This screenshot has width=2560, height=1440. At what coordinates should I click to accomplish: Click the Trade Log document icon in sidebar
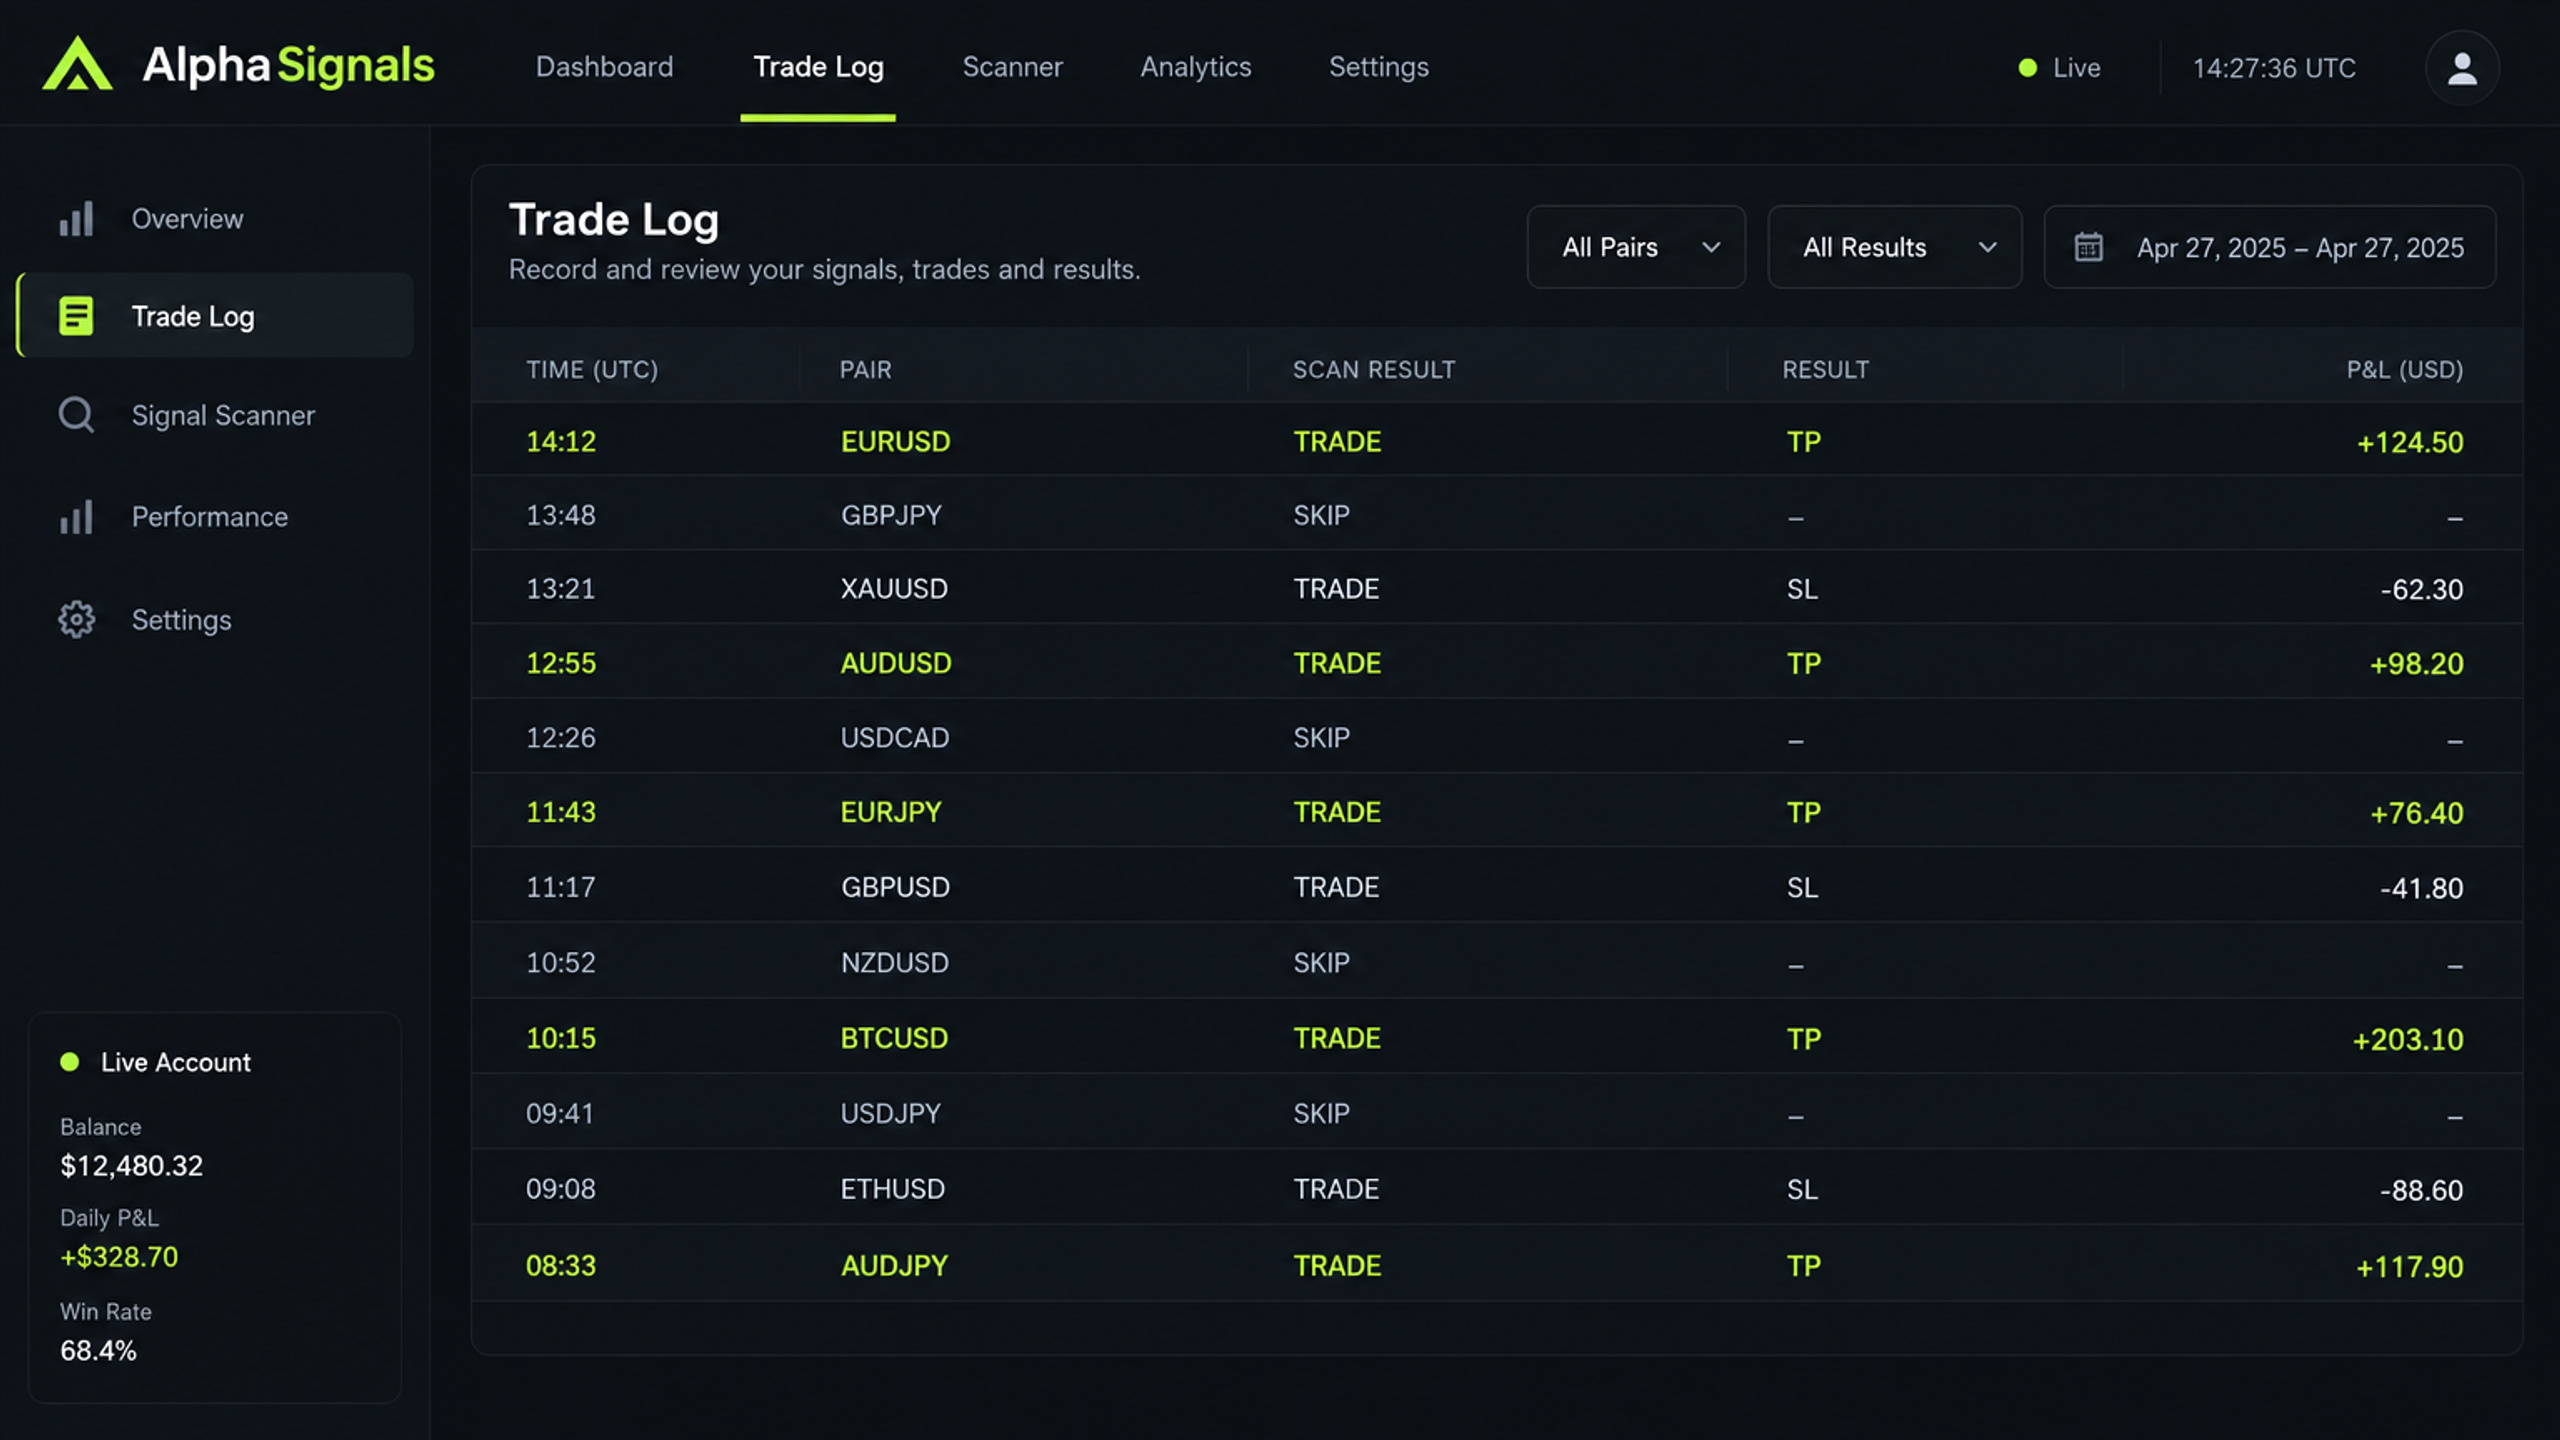(x=76, y=316)
